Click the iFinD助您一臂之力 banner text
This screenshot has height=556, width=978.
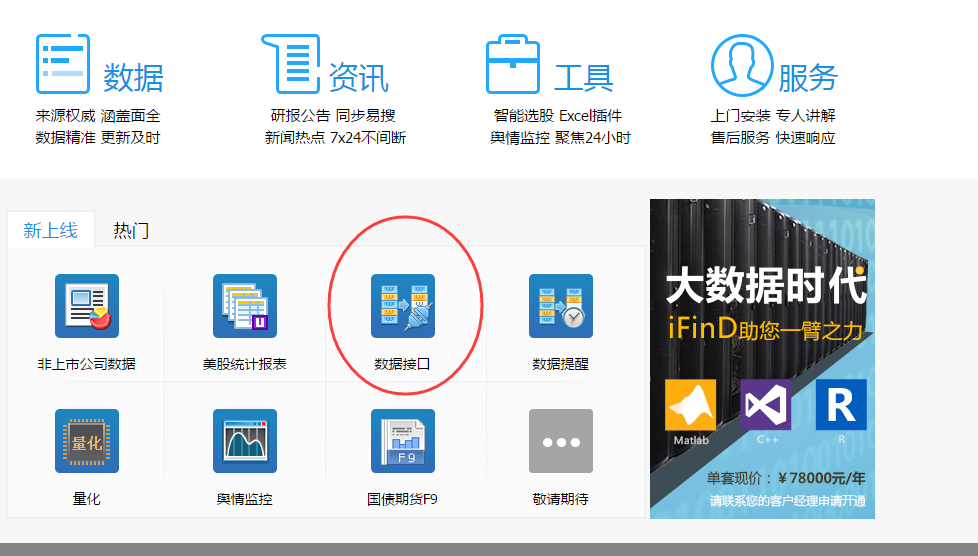[766, 329]
